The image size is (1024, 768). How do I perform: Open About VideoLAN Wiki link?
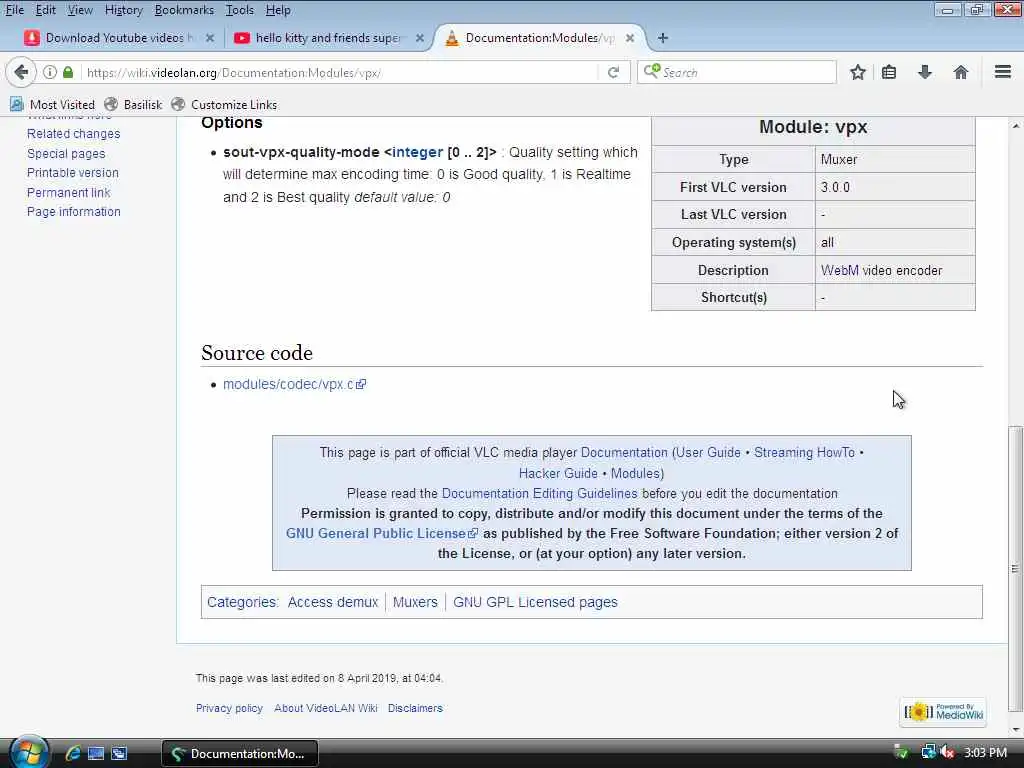[326, 708]
